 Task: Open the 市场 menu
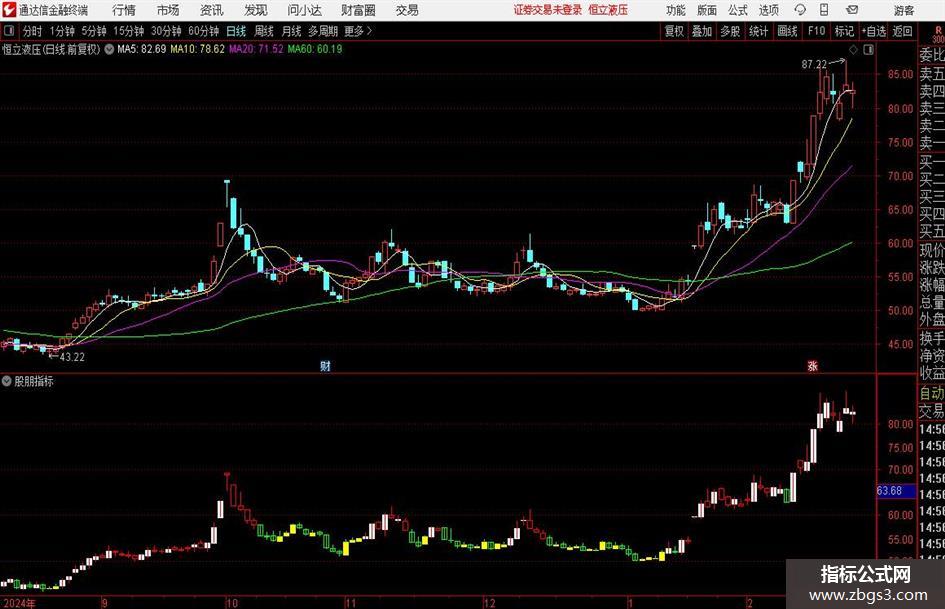click(x=168, y=10)
